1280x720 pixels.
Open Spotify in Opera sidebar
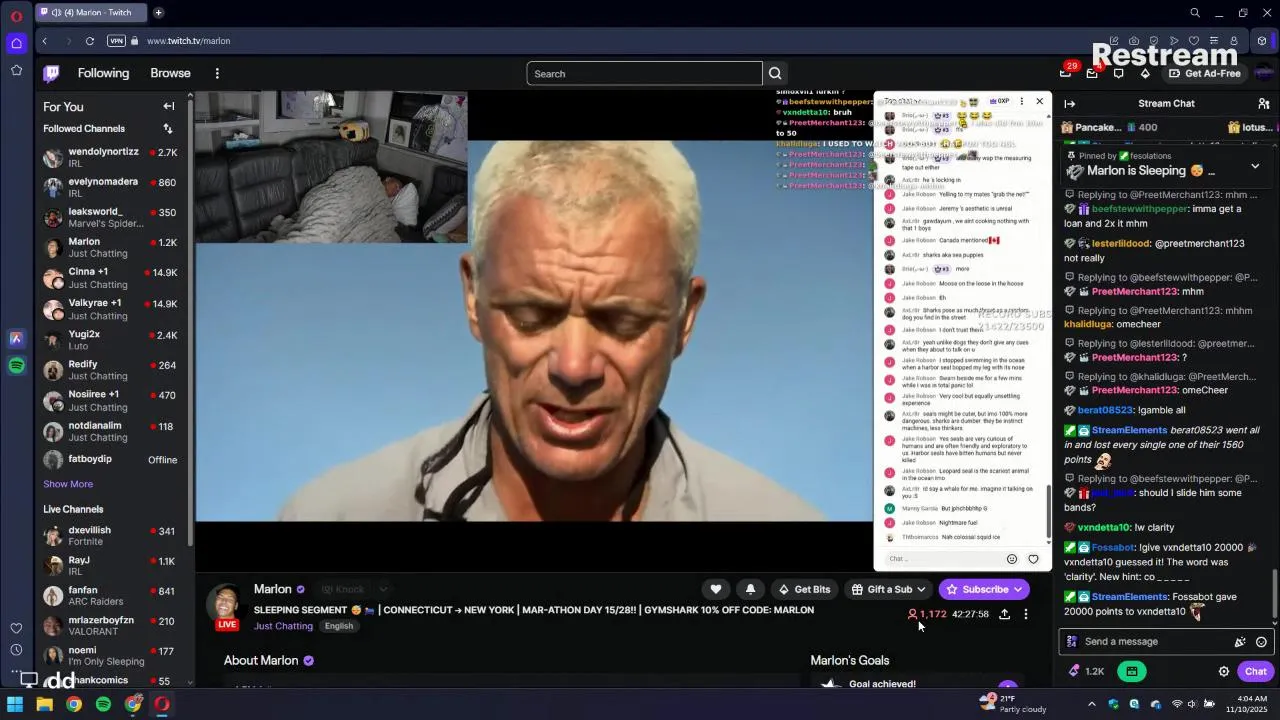[x=16, y=366]
